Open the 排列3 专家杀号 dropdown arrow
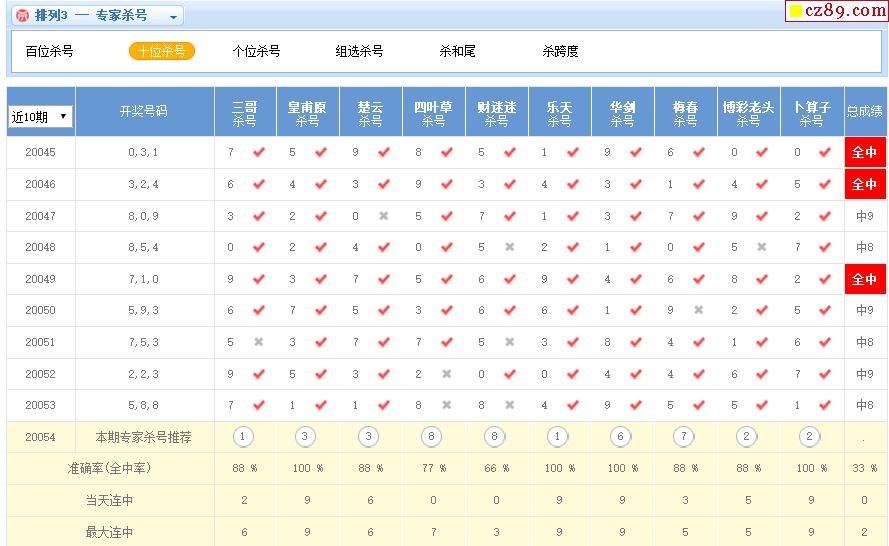 (x=173, y=17)
